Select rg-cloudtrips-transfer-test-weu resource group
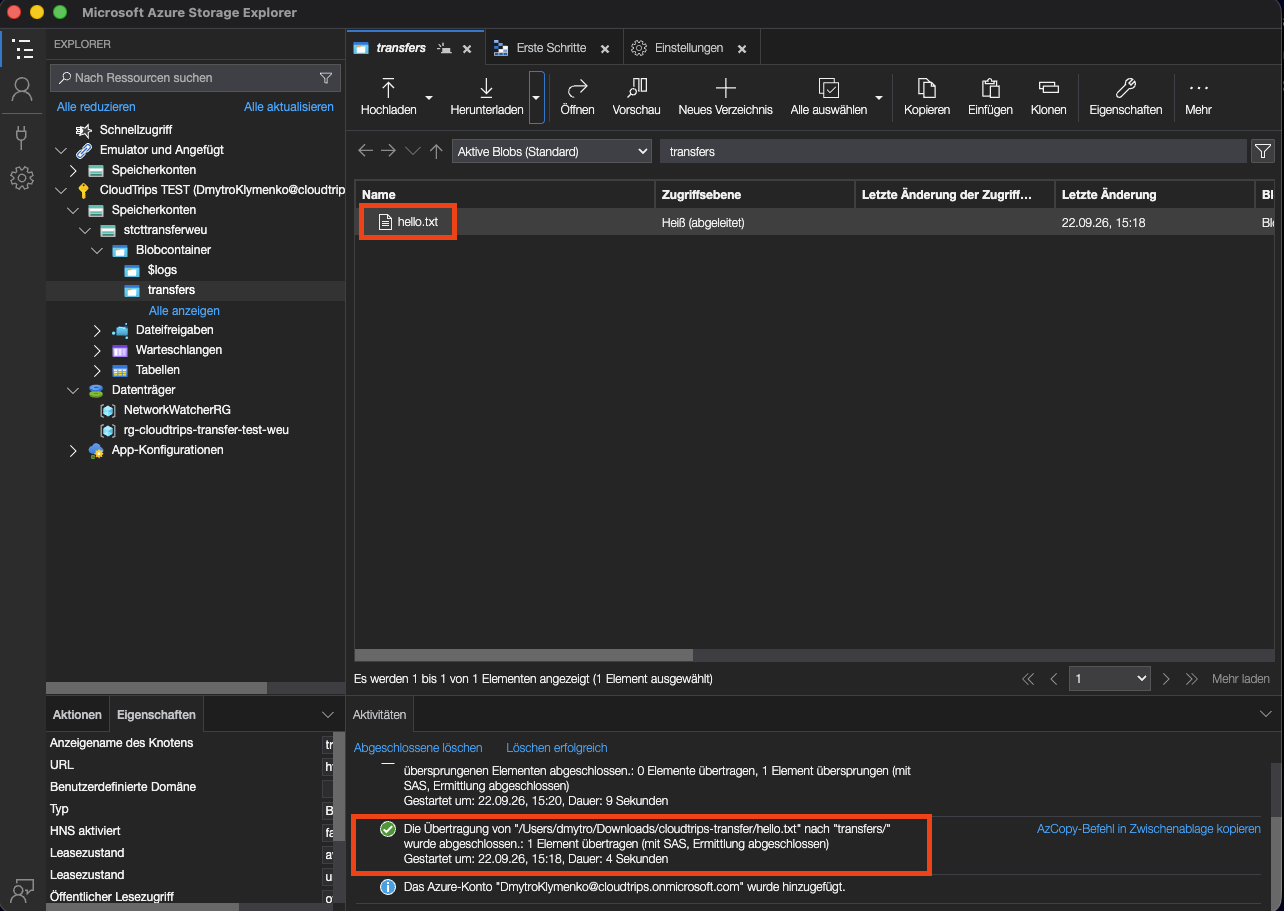 tap(206, 430)
